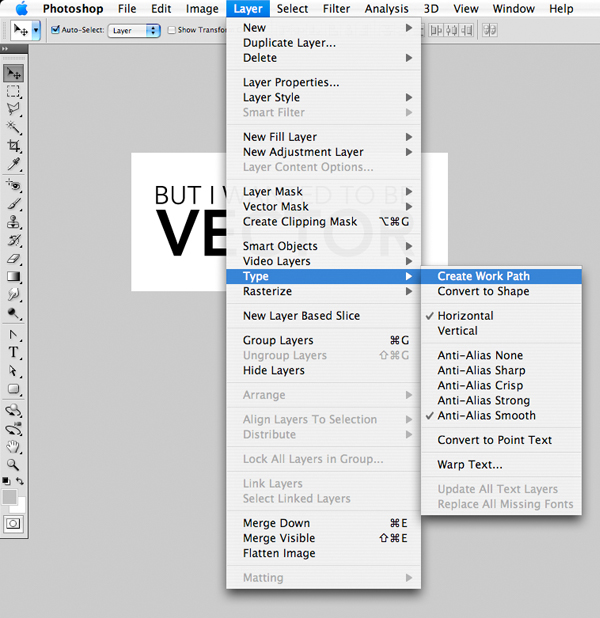This screenshot has height=618, width=600.
Task: Reset default foreground and background colors
Action: (x=6, y=481)
